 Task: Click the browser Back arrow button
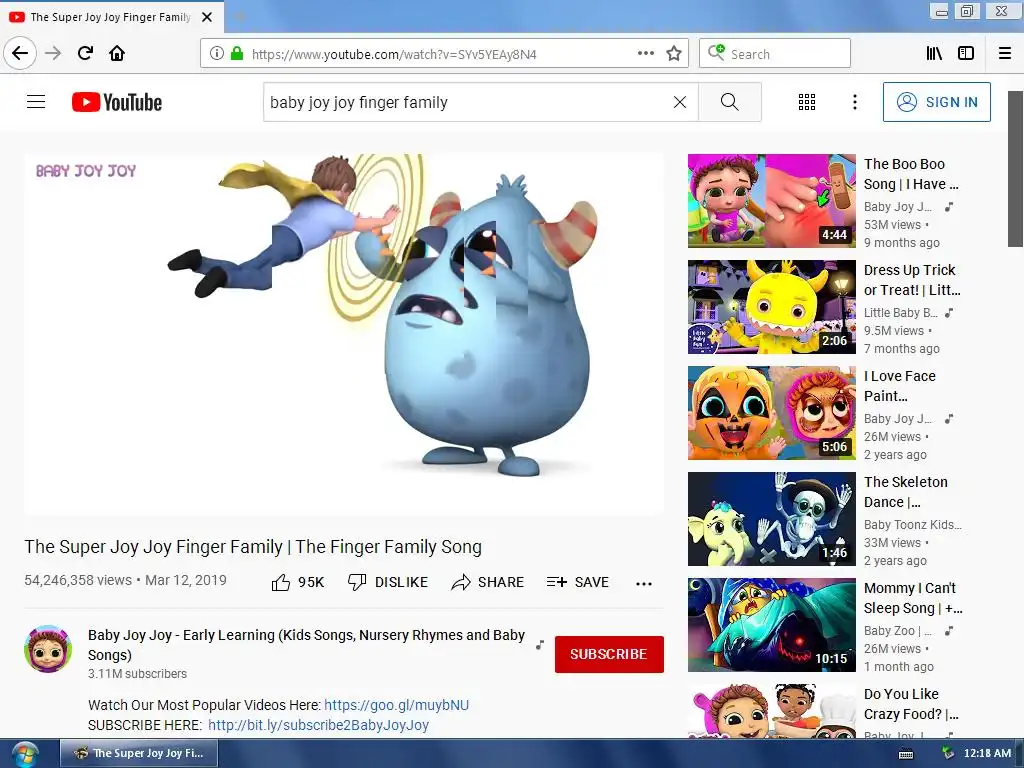pyautogui.click(x=20, y=53)
